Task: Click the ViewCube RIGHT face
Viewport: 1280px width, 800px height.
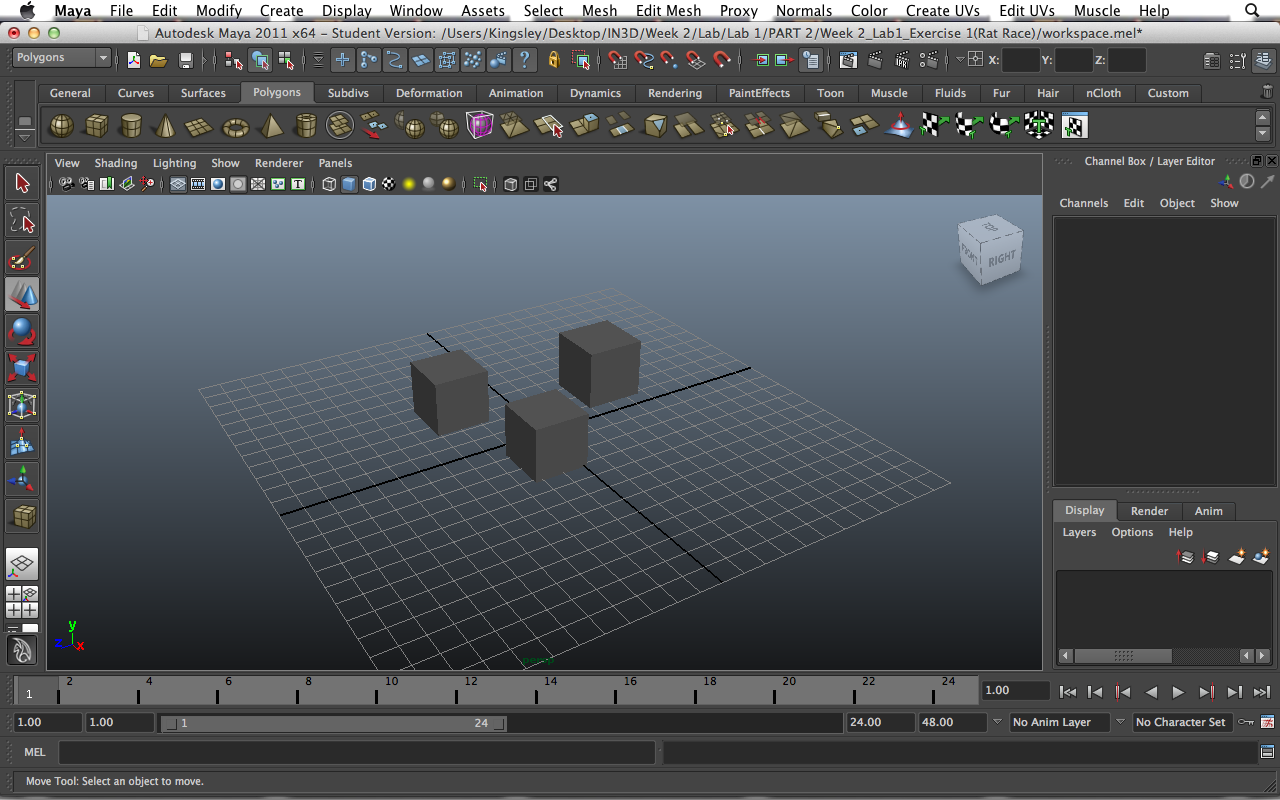Action: pos(1001,258)
